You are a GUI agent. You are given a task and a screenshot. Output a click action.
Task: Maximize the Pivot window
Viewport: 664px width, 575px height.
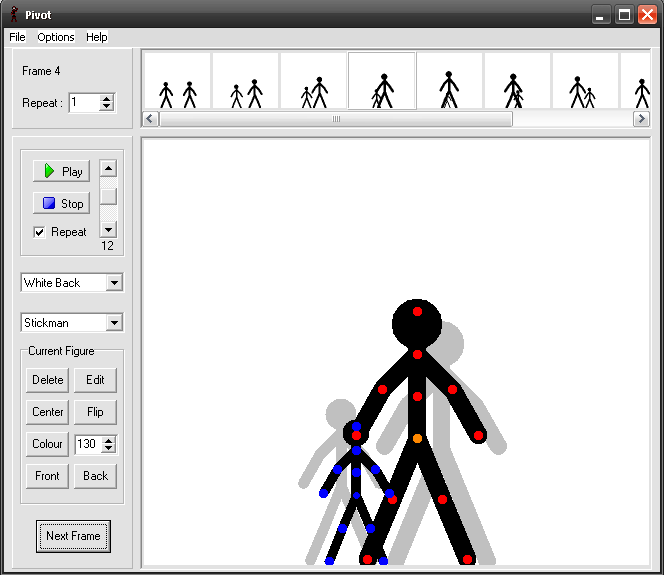tap(624, 15)
